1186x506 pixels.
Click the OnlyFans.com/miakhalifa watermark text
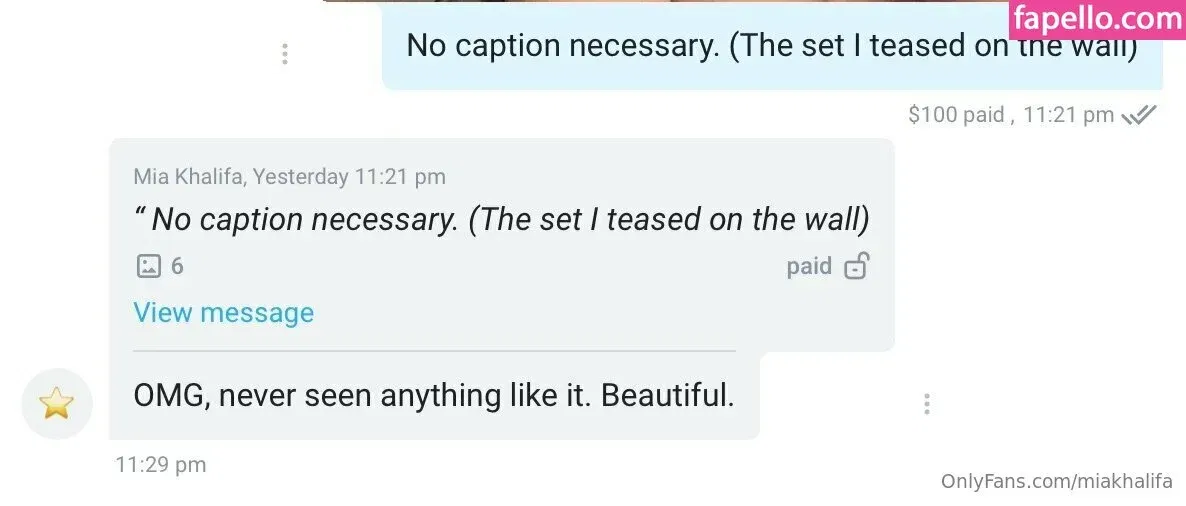[x=1056, y=481]
